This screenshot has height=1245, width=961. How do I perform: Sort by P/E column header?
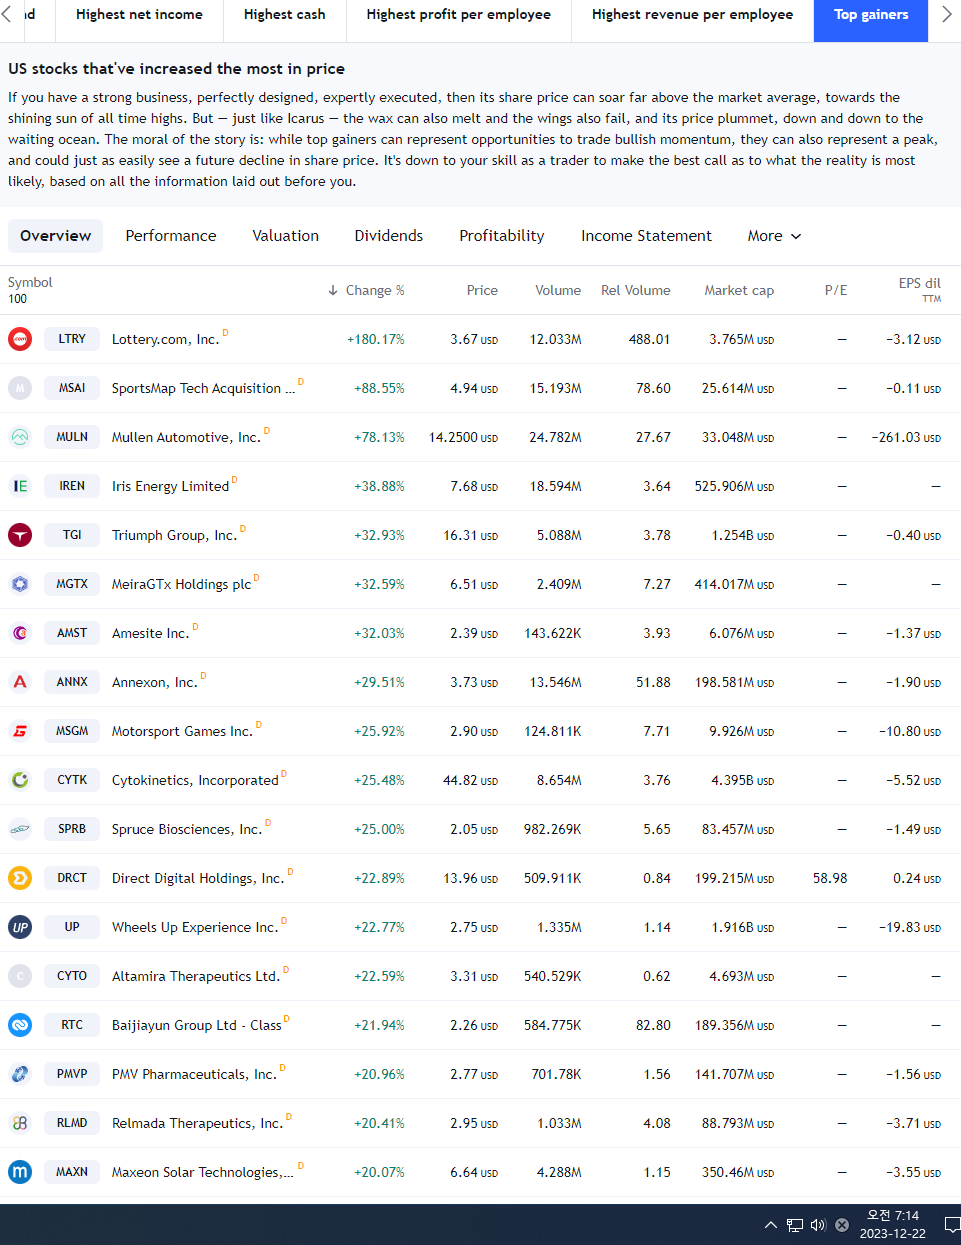[x=836, y=290]
